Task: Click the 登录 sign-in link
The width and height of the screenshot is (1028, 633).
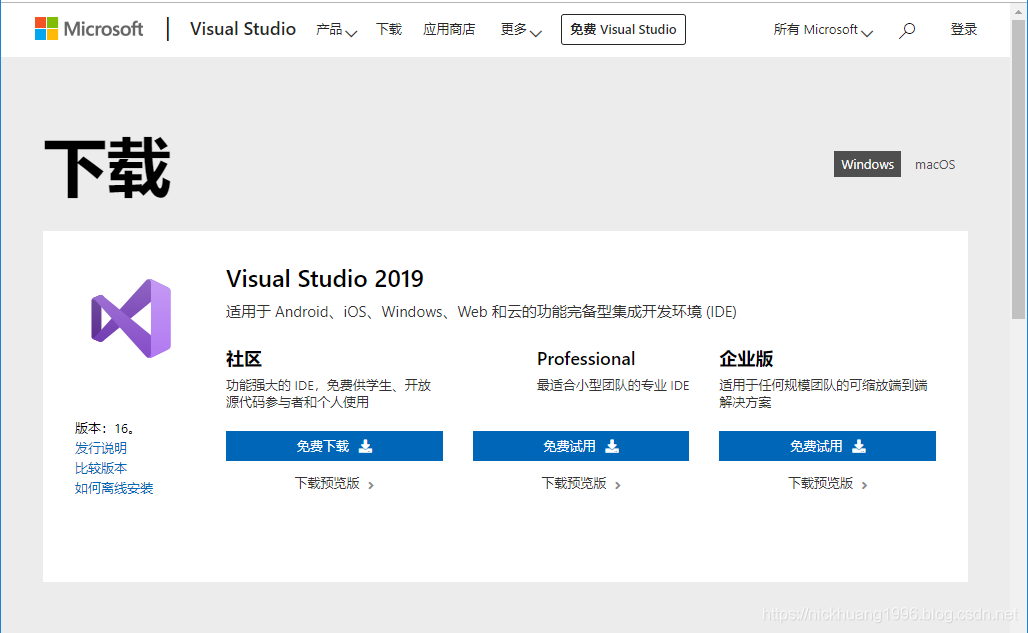Action: [964, 29]
